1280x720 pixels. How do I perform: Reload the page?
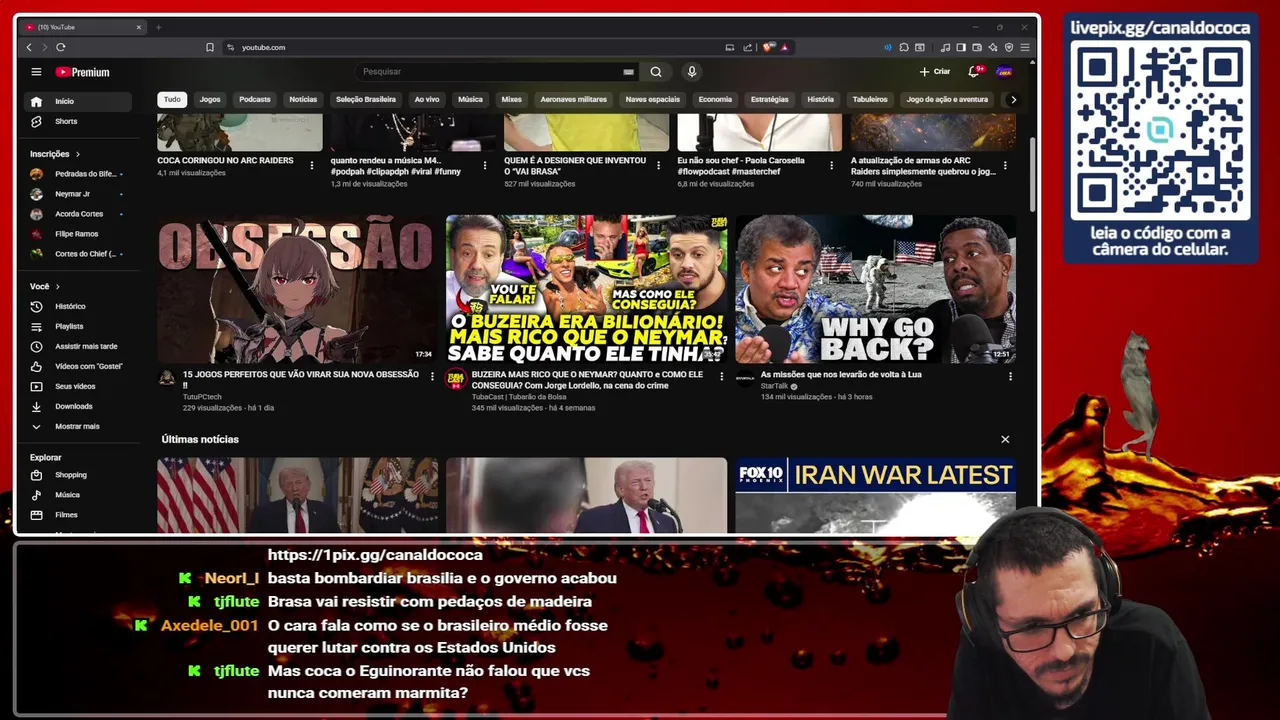click(61, 47)
